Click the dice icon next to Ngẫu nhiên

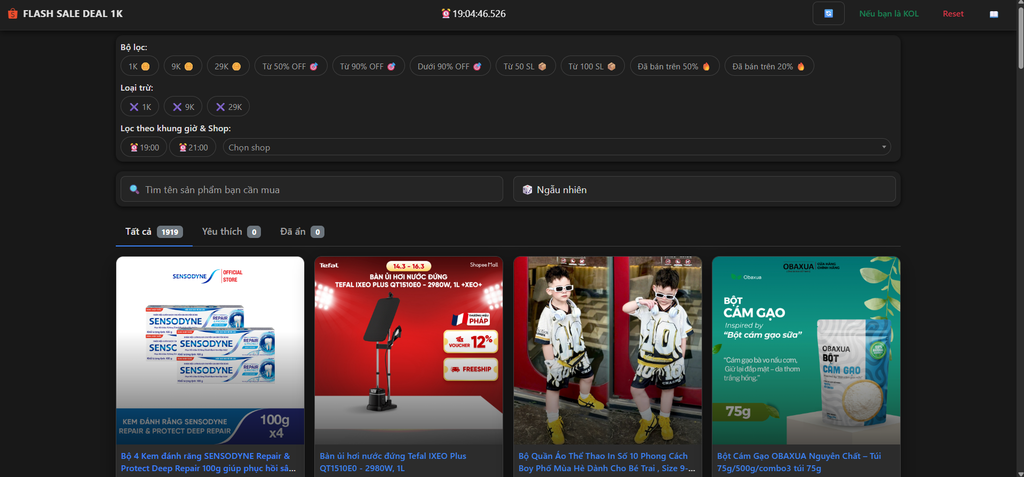527,189
